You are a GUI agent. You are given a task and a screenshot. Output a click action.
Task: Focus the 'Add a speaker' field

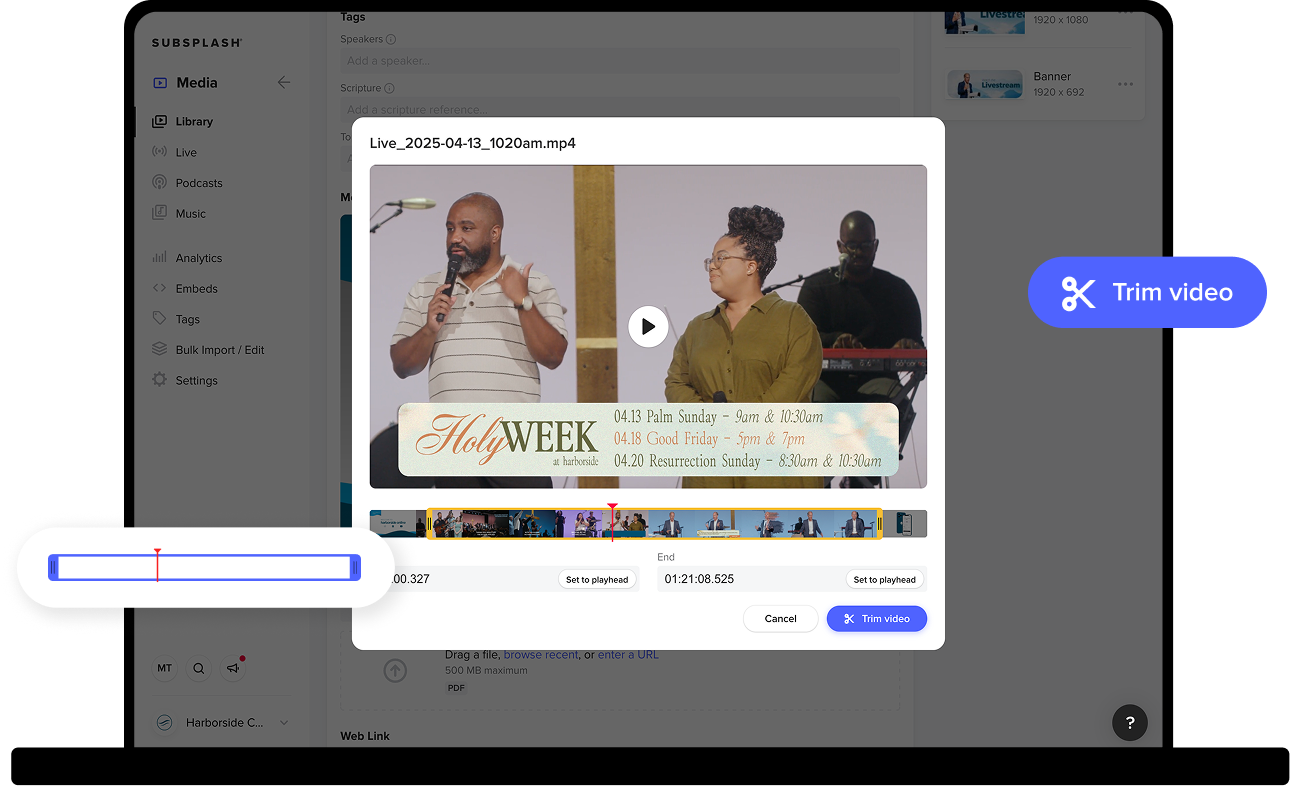(x=619, y=61)
